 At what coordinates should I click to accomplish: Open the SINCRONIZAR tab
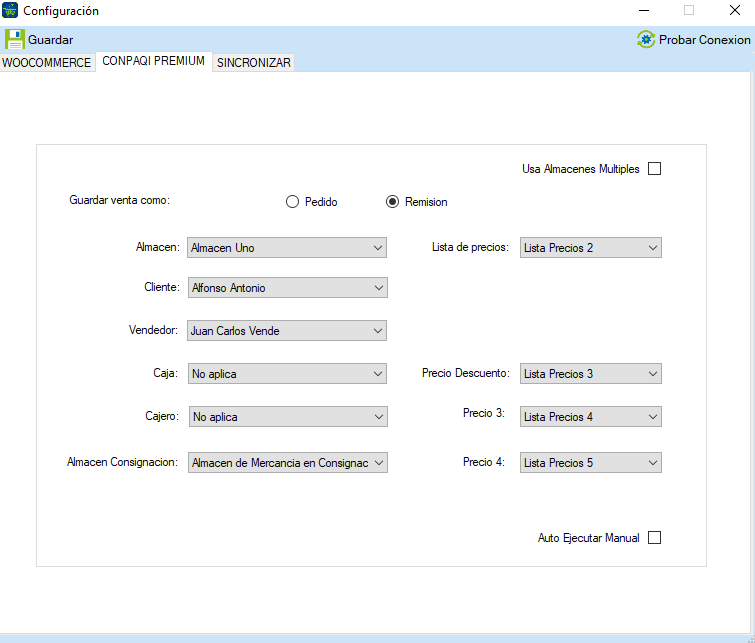click(254, 63)
